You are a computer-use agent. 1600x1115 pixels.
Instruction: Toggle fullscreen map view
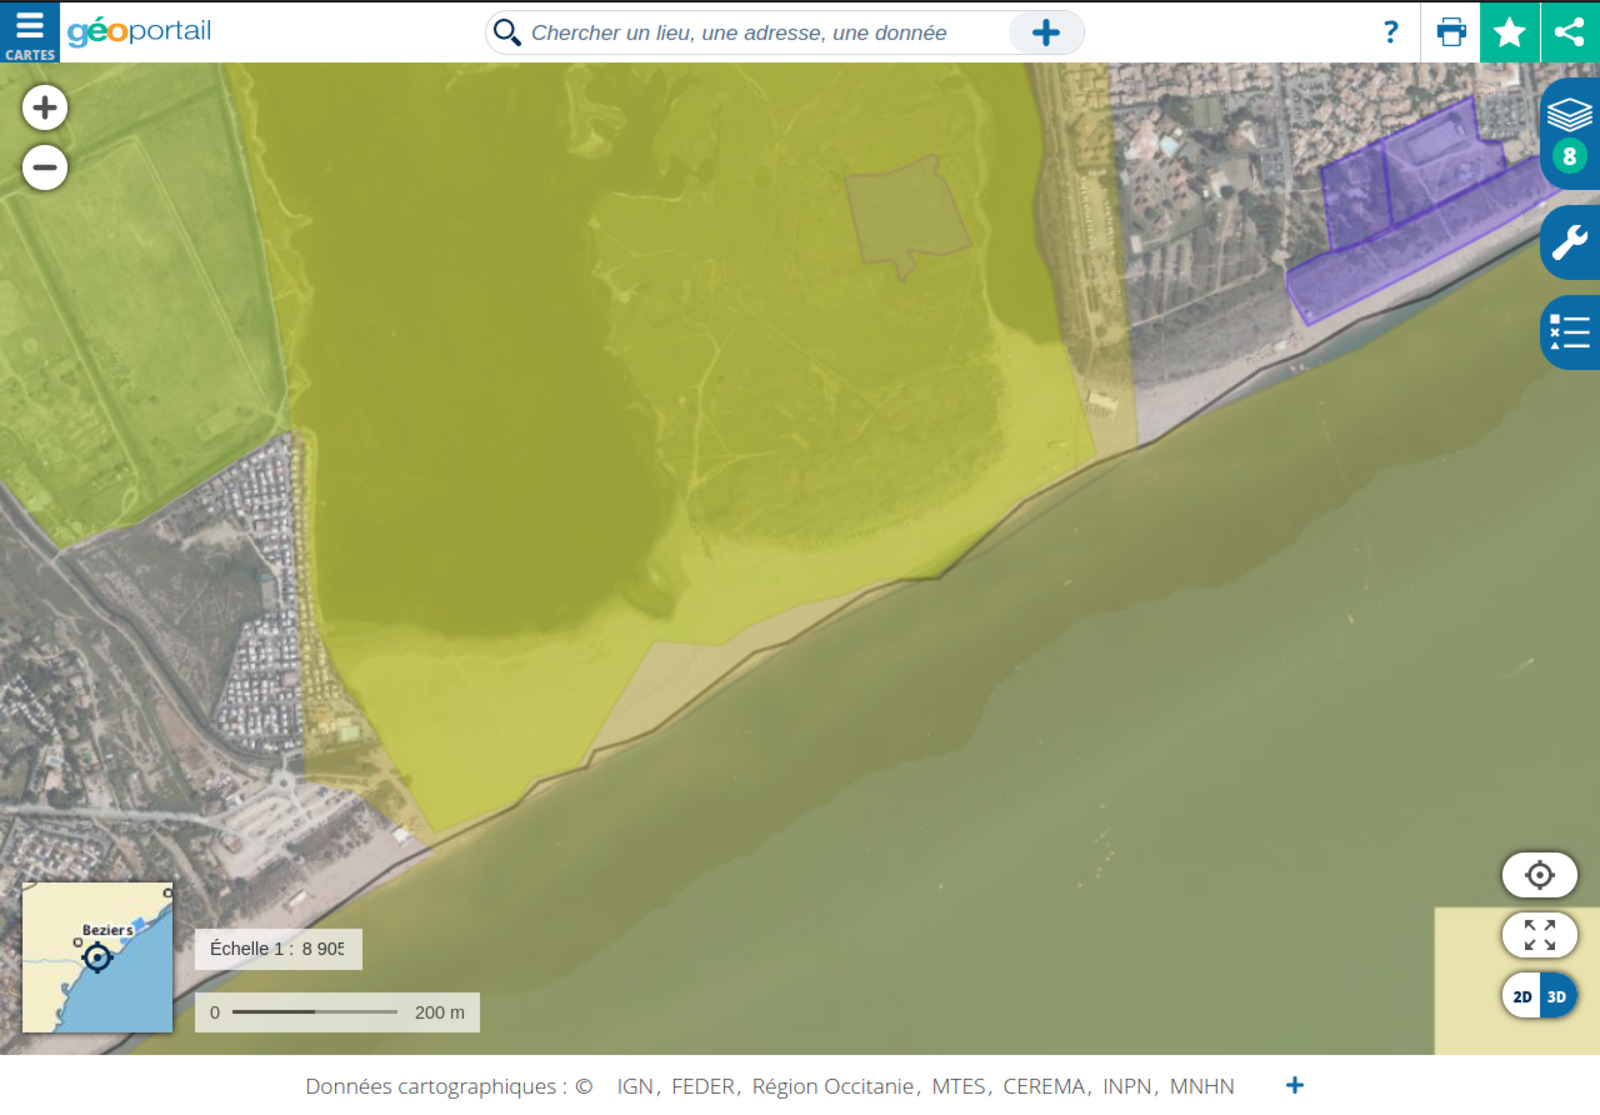1539,935
